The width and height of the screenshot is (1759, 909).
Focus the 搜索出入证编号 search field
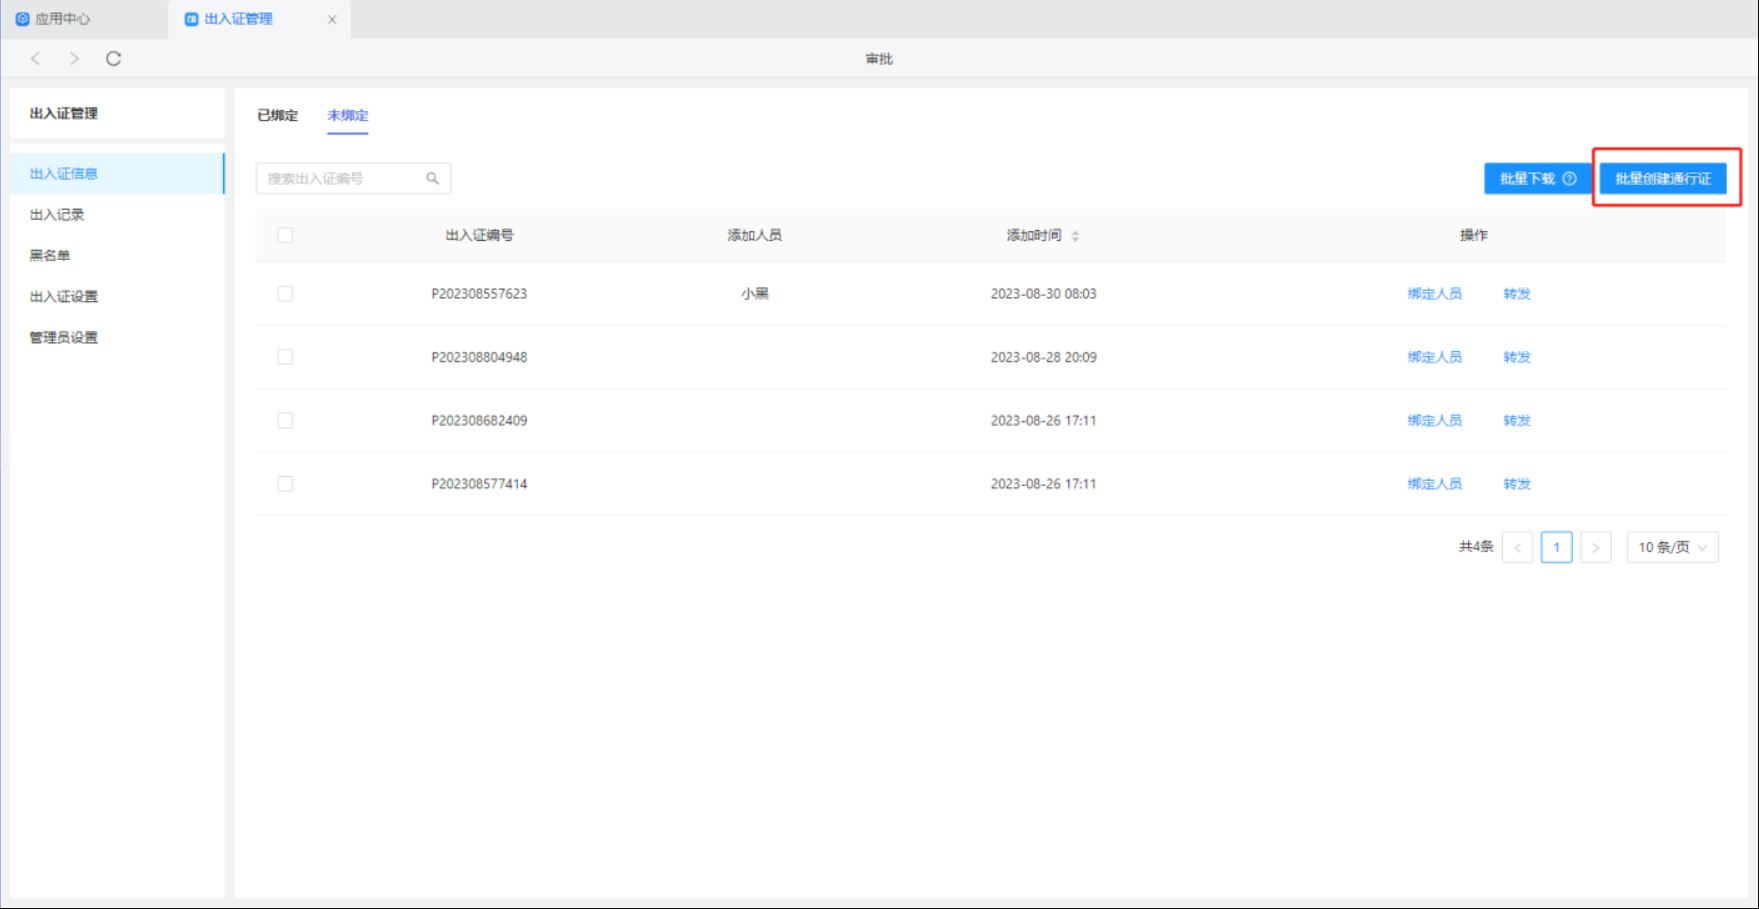point(340,179)
